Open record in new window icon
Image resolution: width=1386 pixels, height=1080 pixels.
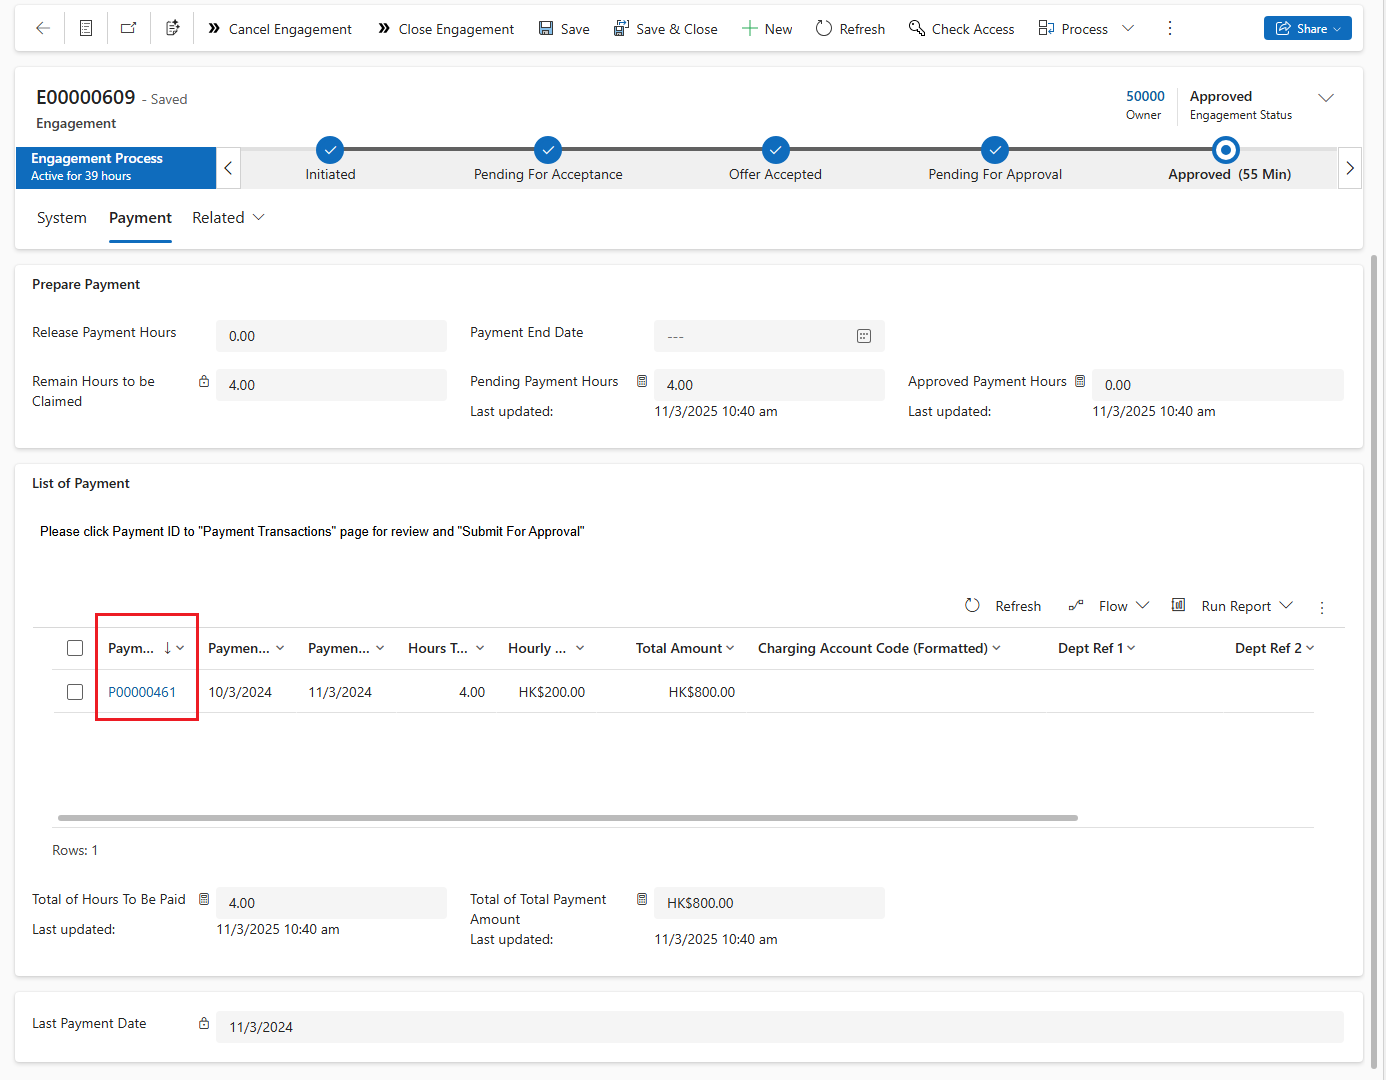129,29
